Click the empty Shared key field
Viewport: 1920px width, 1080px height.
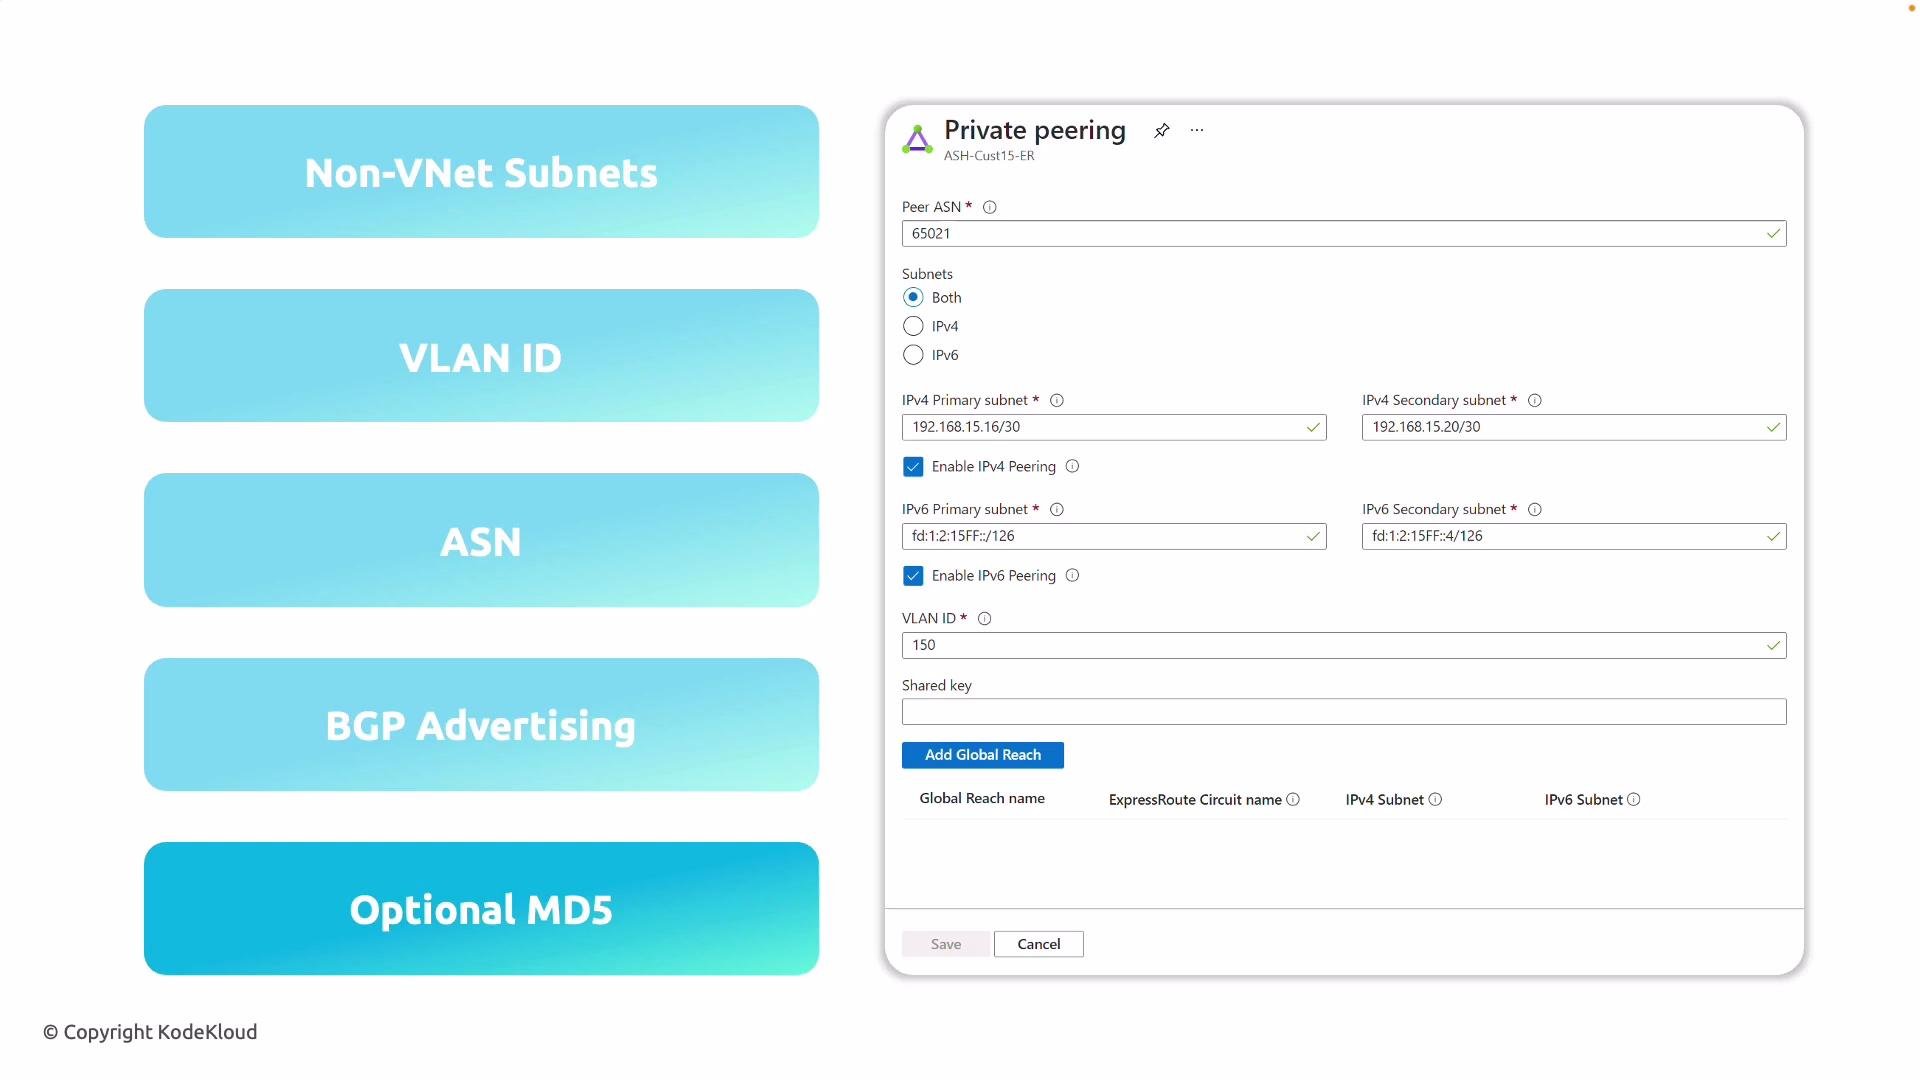[1344, 712]
